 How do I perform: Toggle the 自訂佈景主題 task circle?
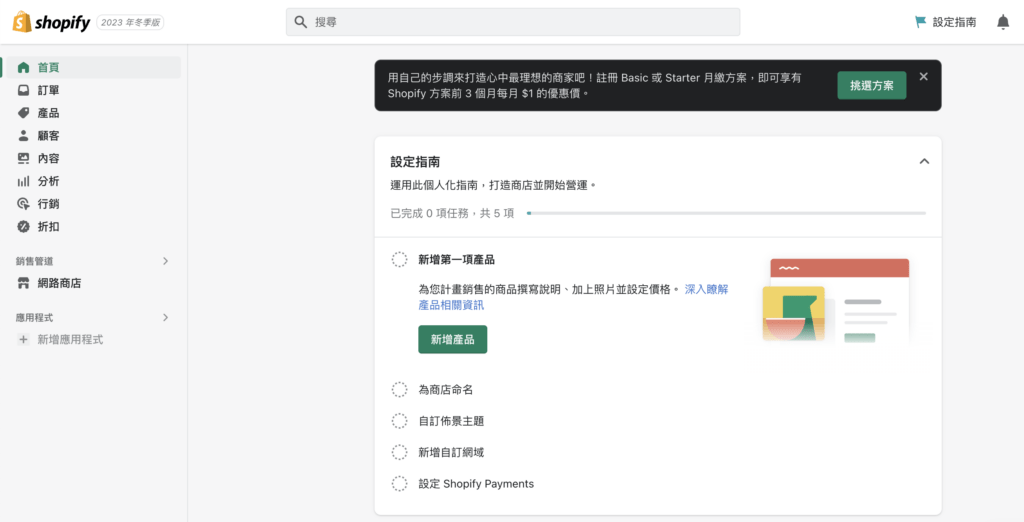400,421
